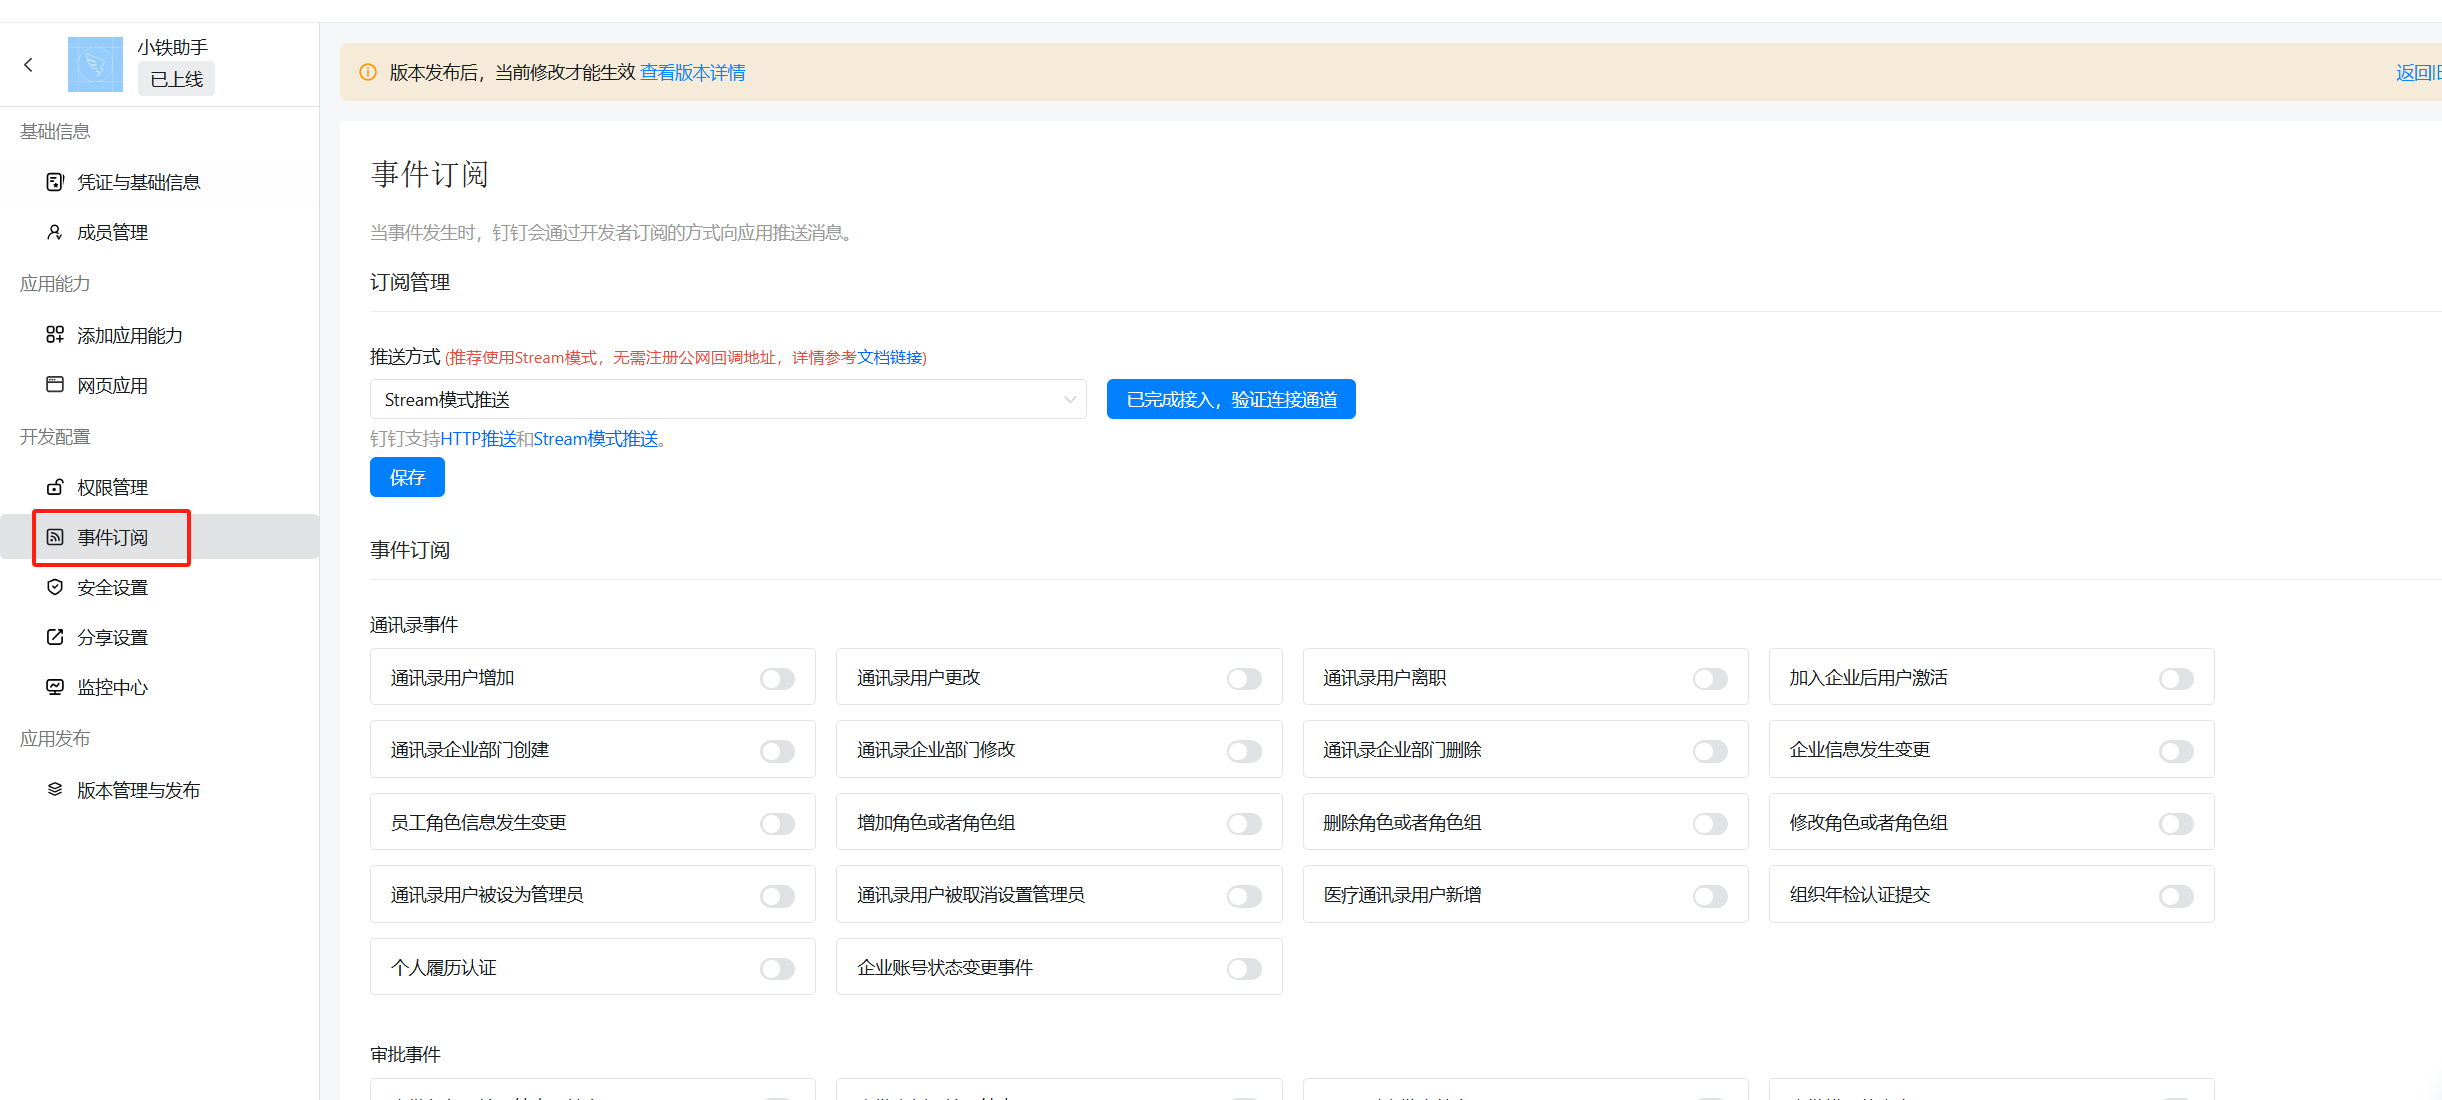Open the 查看版本详情 link
The image size is (2442, 1100).
(x=692, y=73)
